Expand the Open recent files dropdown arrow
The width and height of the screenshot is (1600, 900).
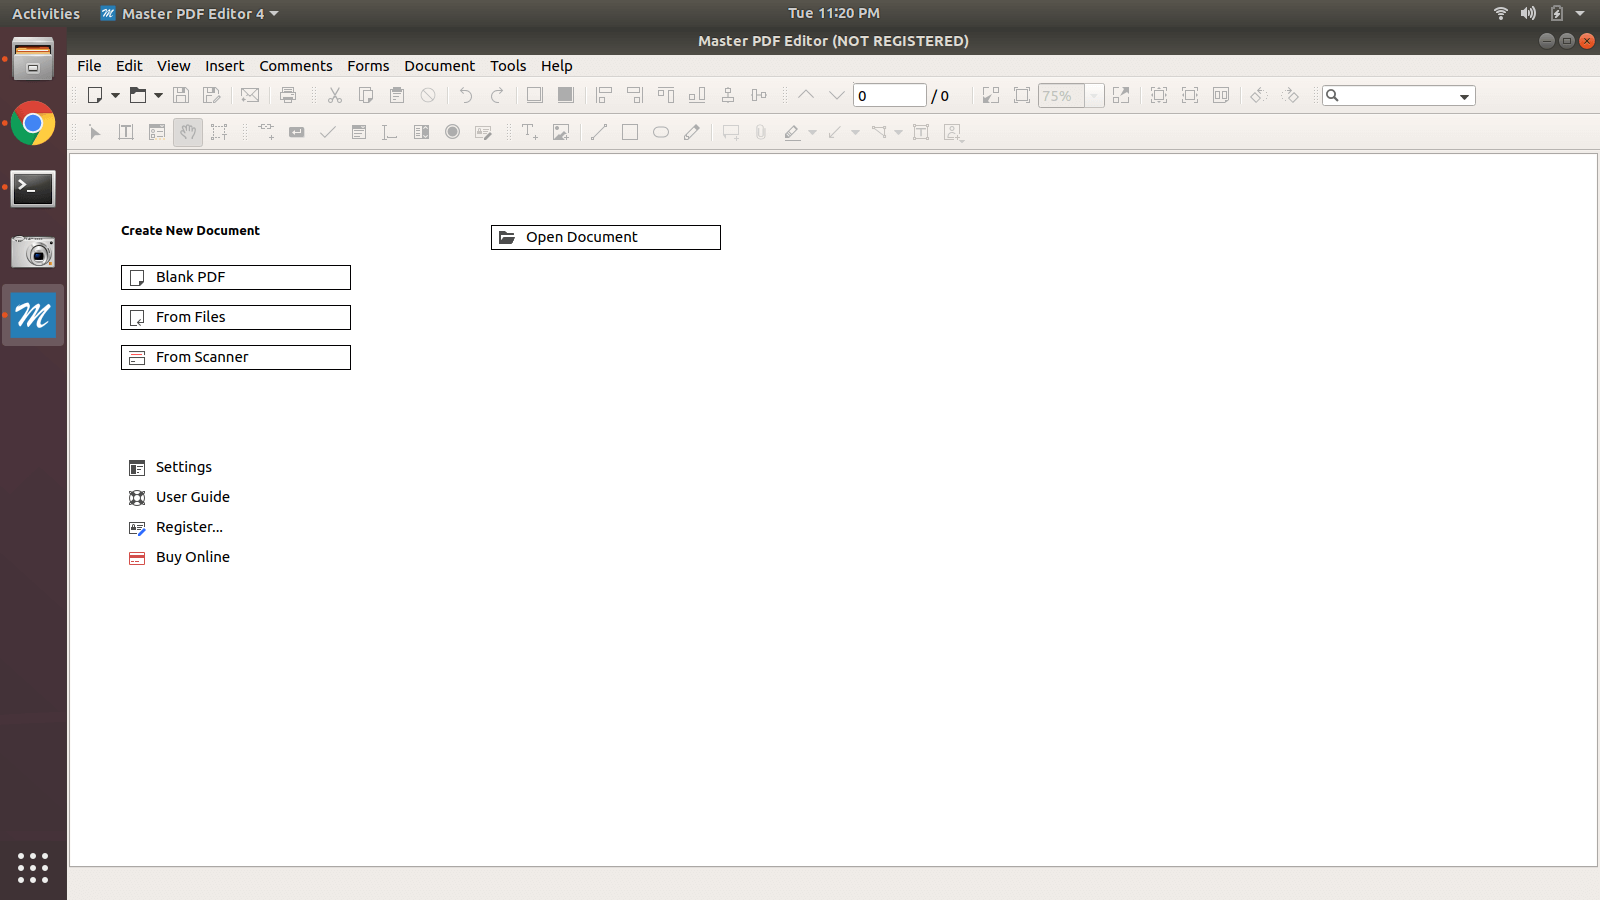pos(159,96)
